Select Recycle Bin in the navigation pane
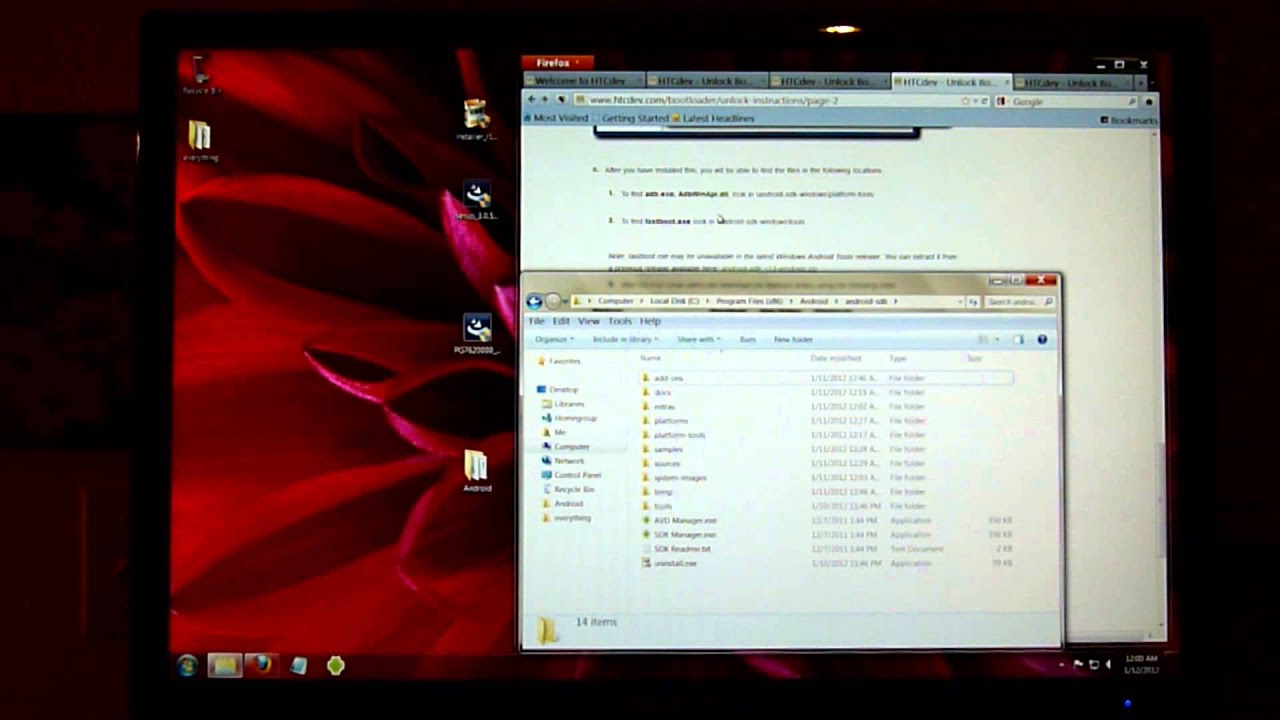The image size is (1280, 720). tap(568, 489)
